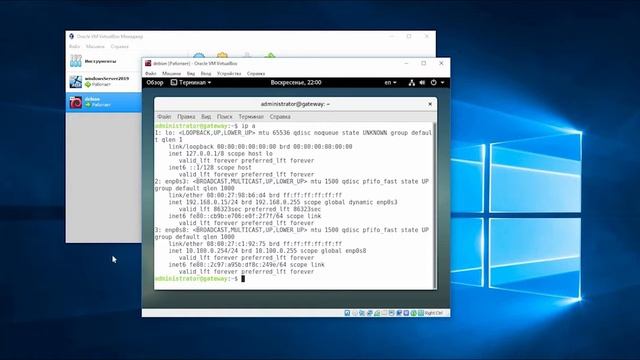
Task: Open Устройства menu of debian VM window
Action: [x=229, y=73]
